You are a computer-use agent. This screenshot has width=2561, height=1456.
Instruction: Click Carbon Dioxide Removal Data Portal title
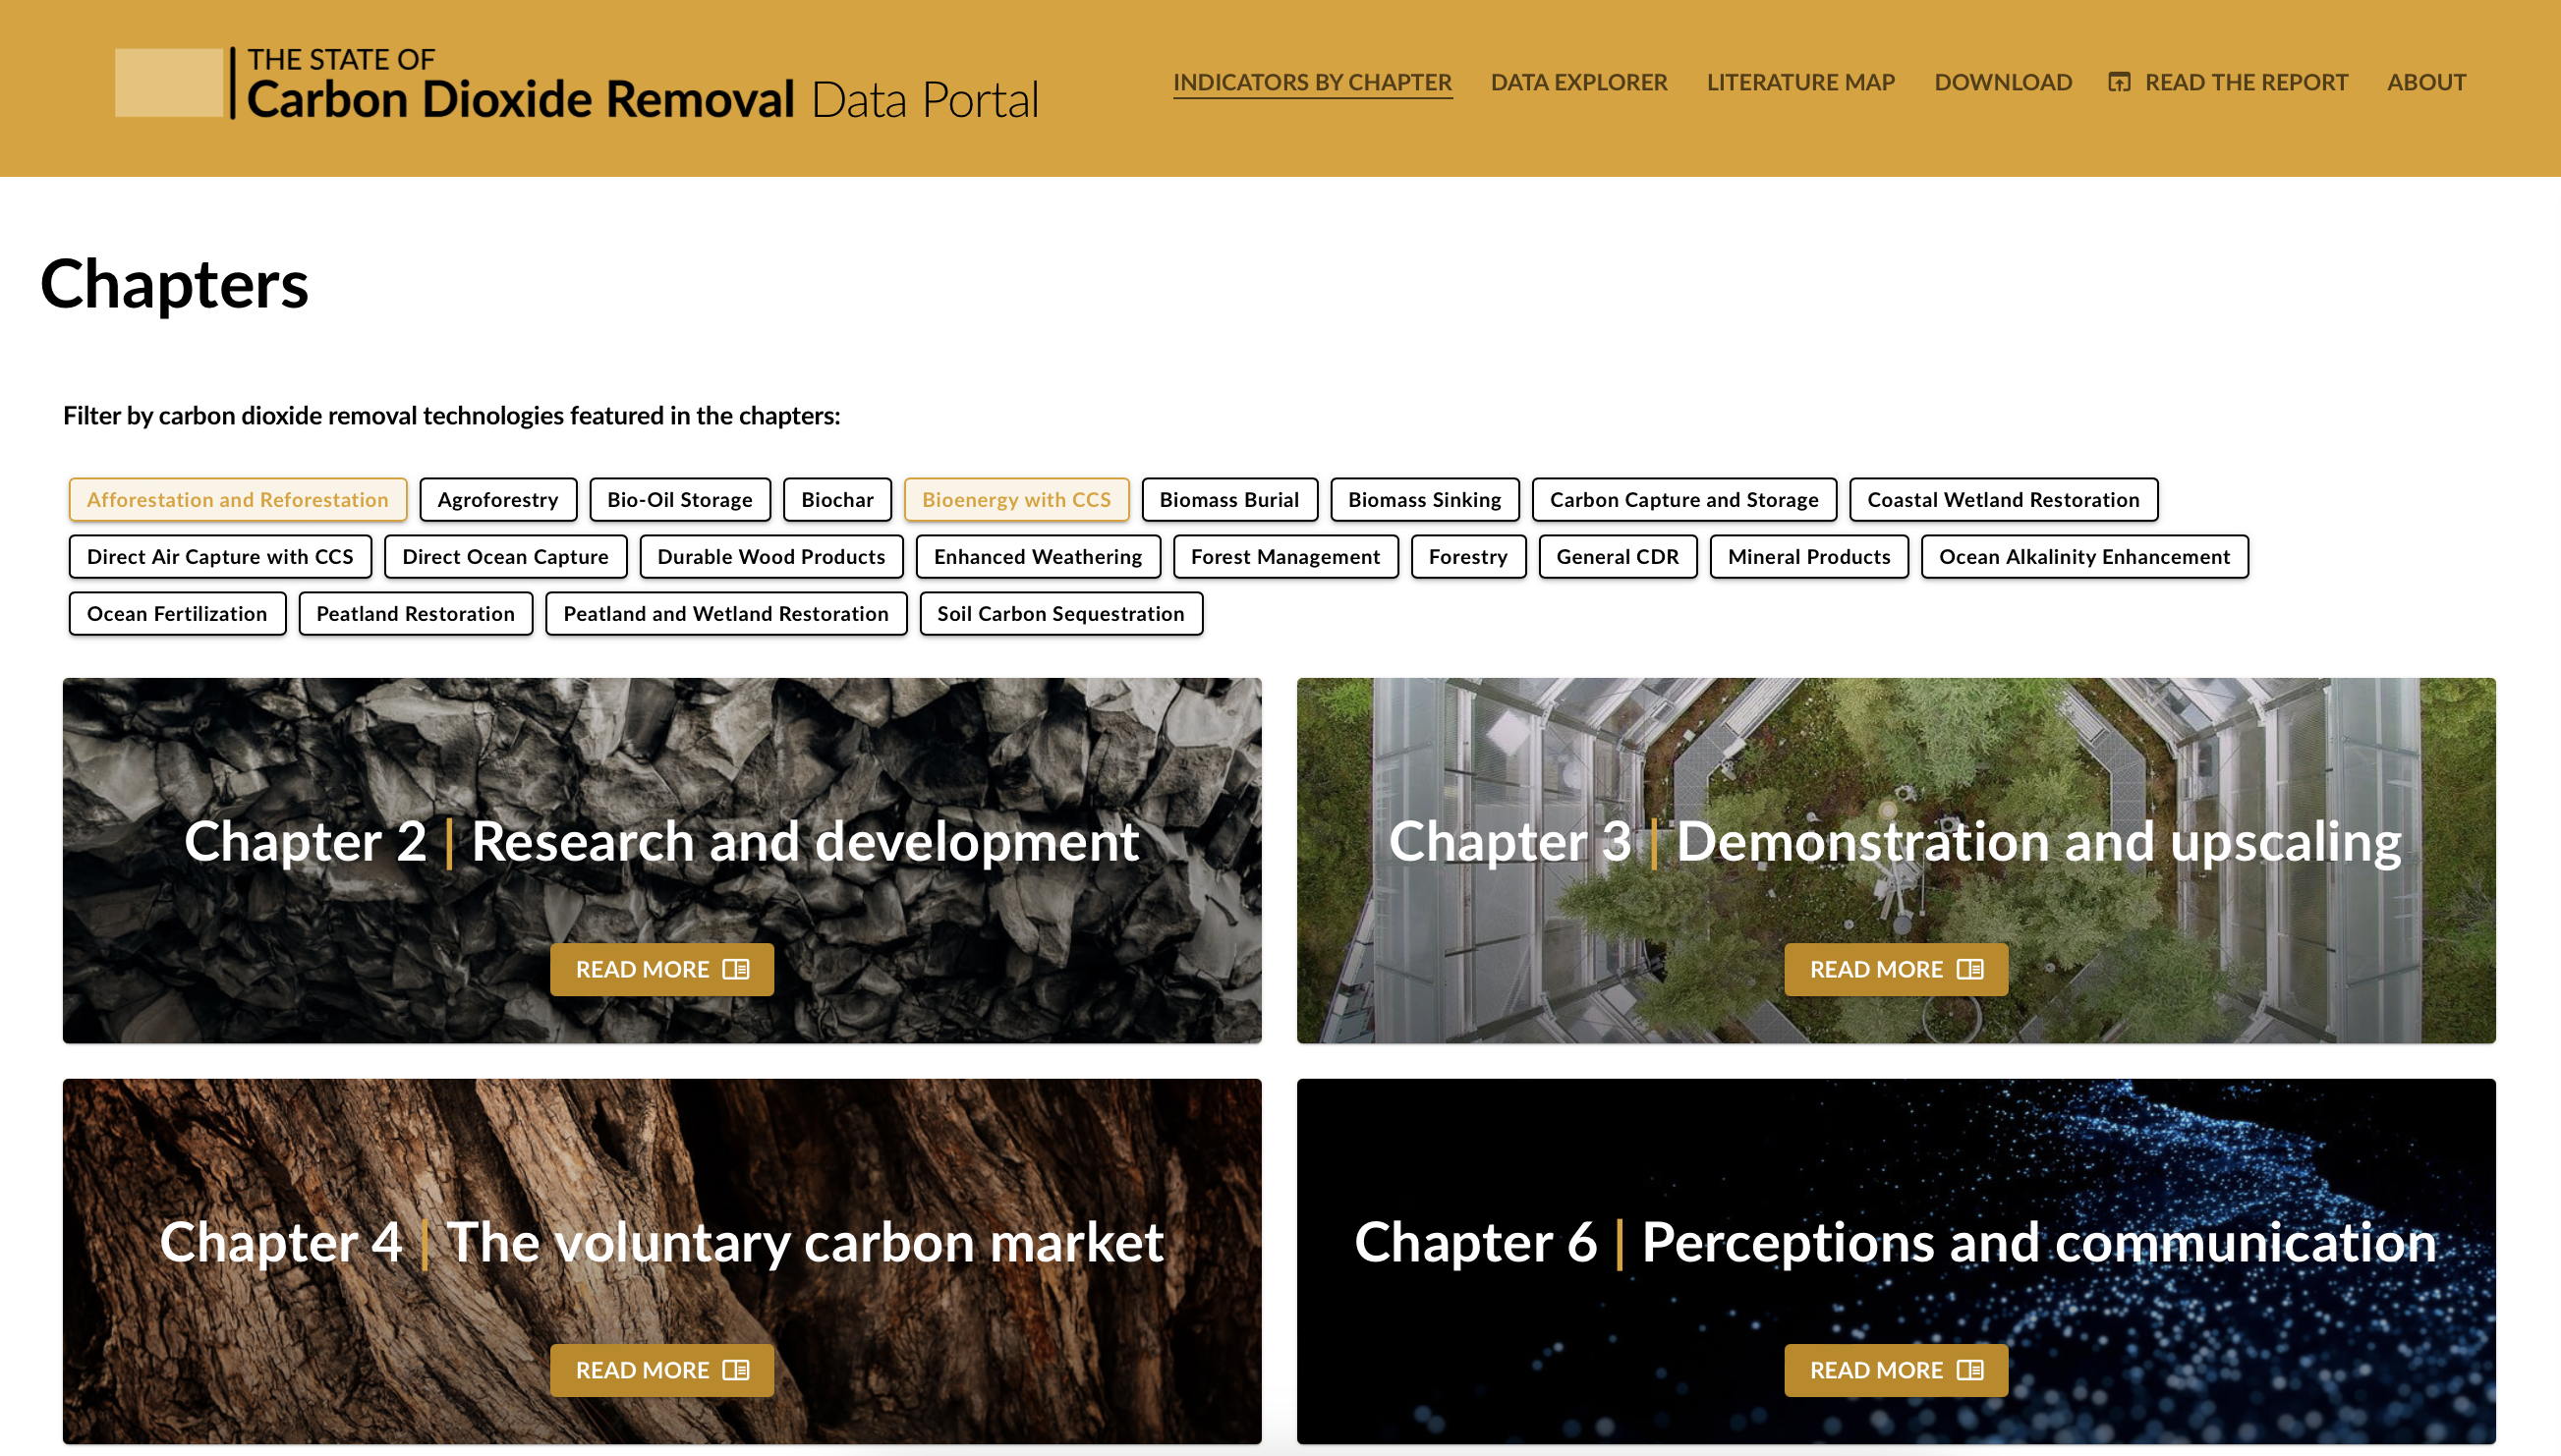pyautogui.click(x=643, y=99)
